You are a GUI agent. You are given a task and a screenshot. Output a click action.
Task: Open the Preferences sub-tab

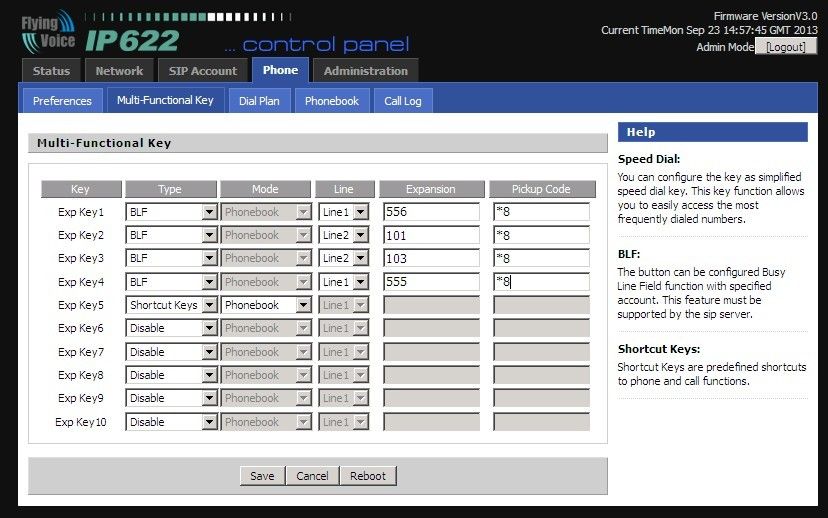(x=62, y=101)
